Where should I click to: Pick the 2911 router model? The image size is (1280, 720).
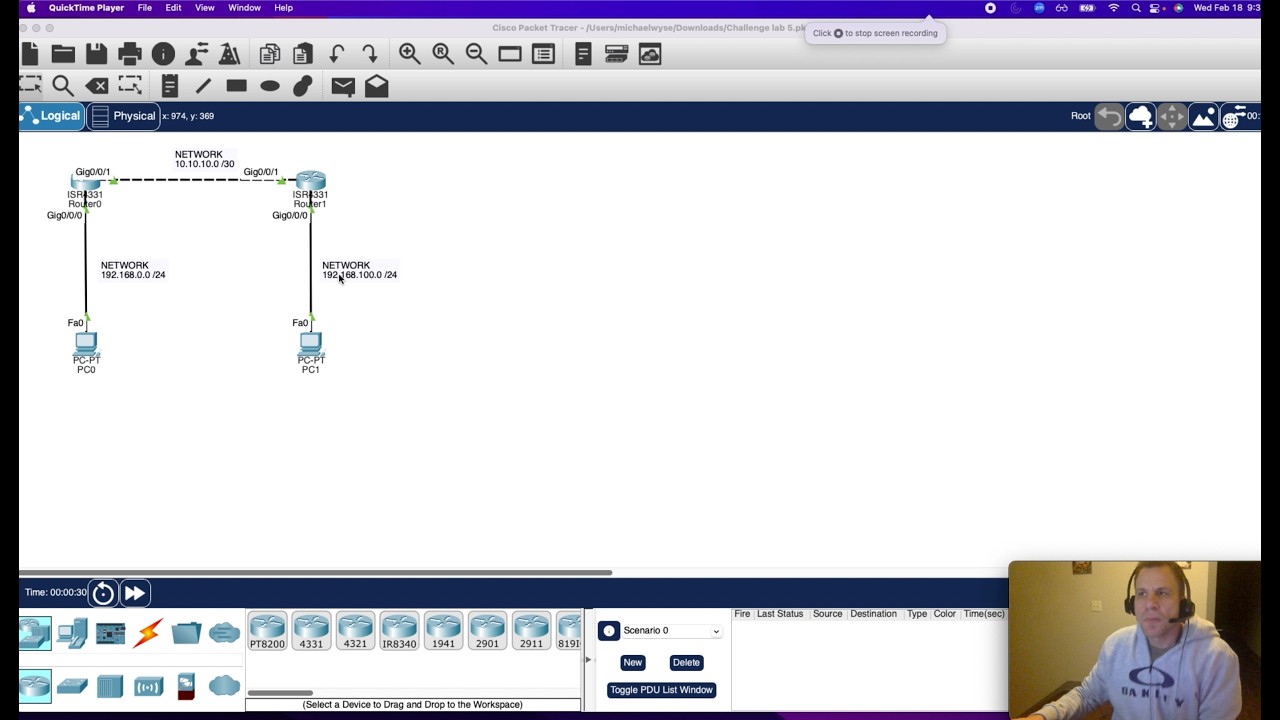click(531, 632)
